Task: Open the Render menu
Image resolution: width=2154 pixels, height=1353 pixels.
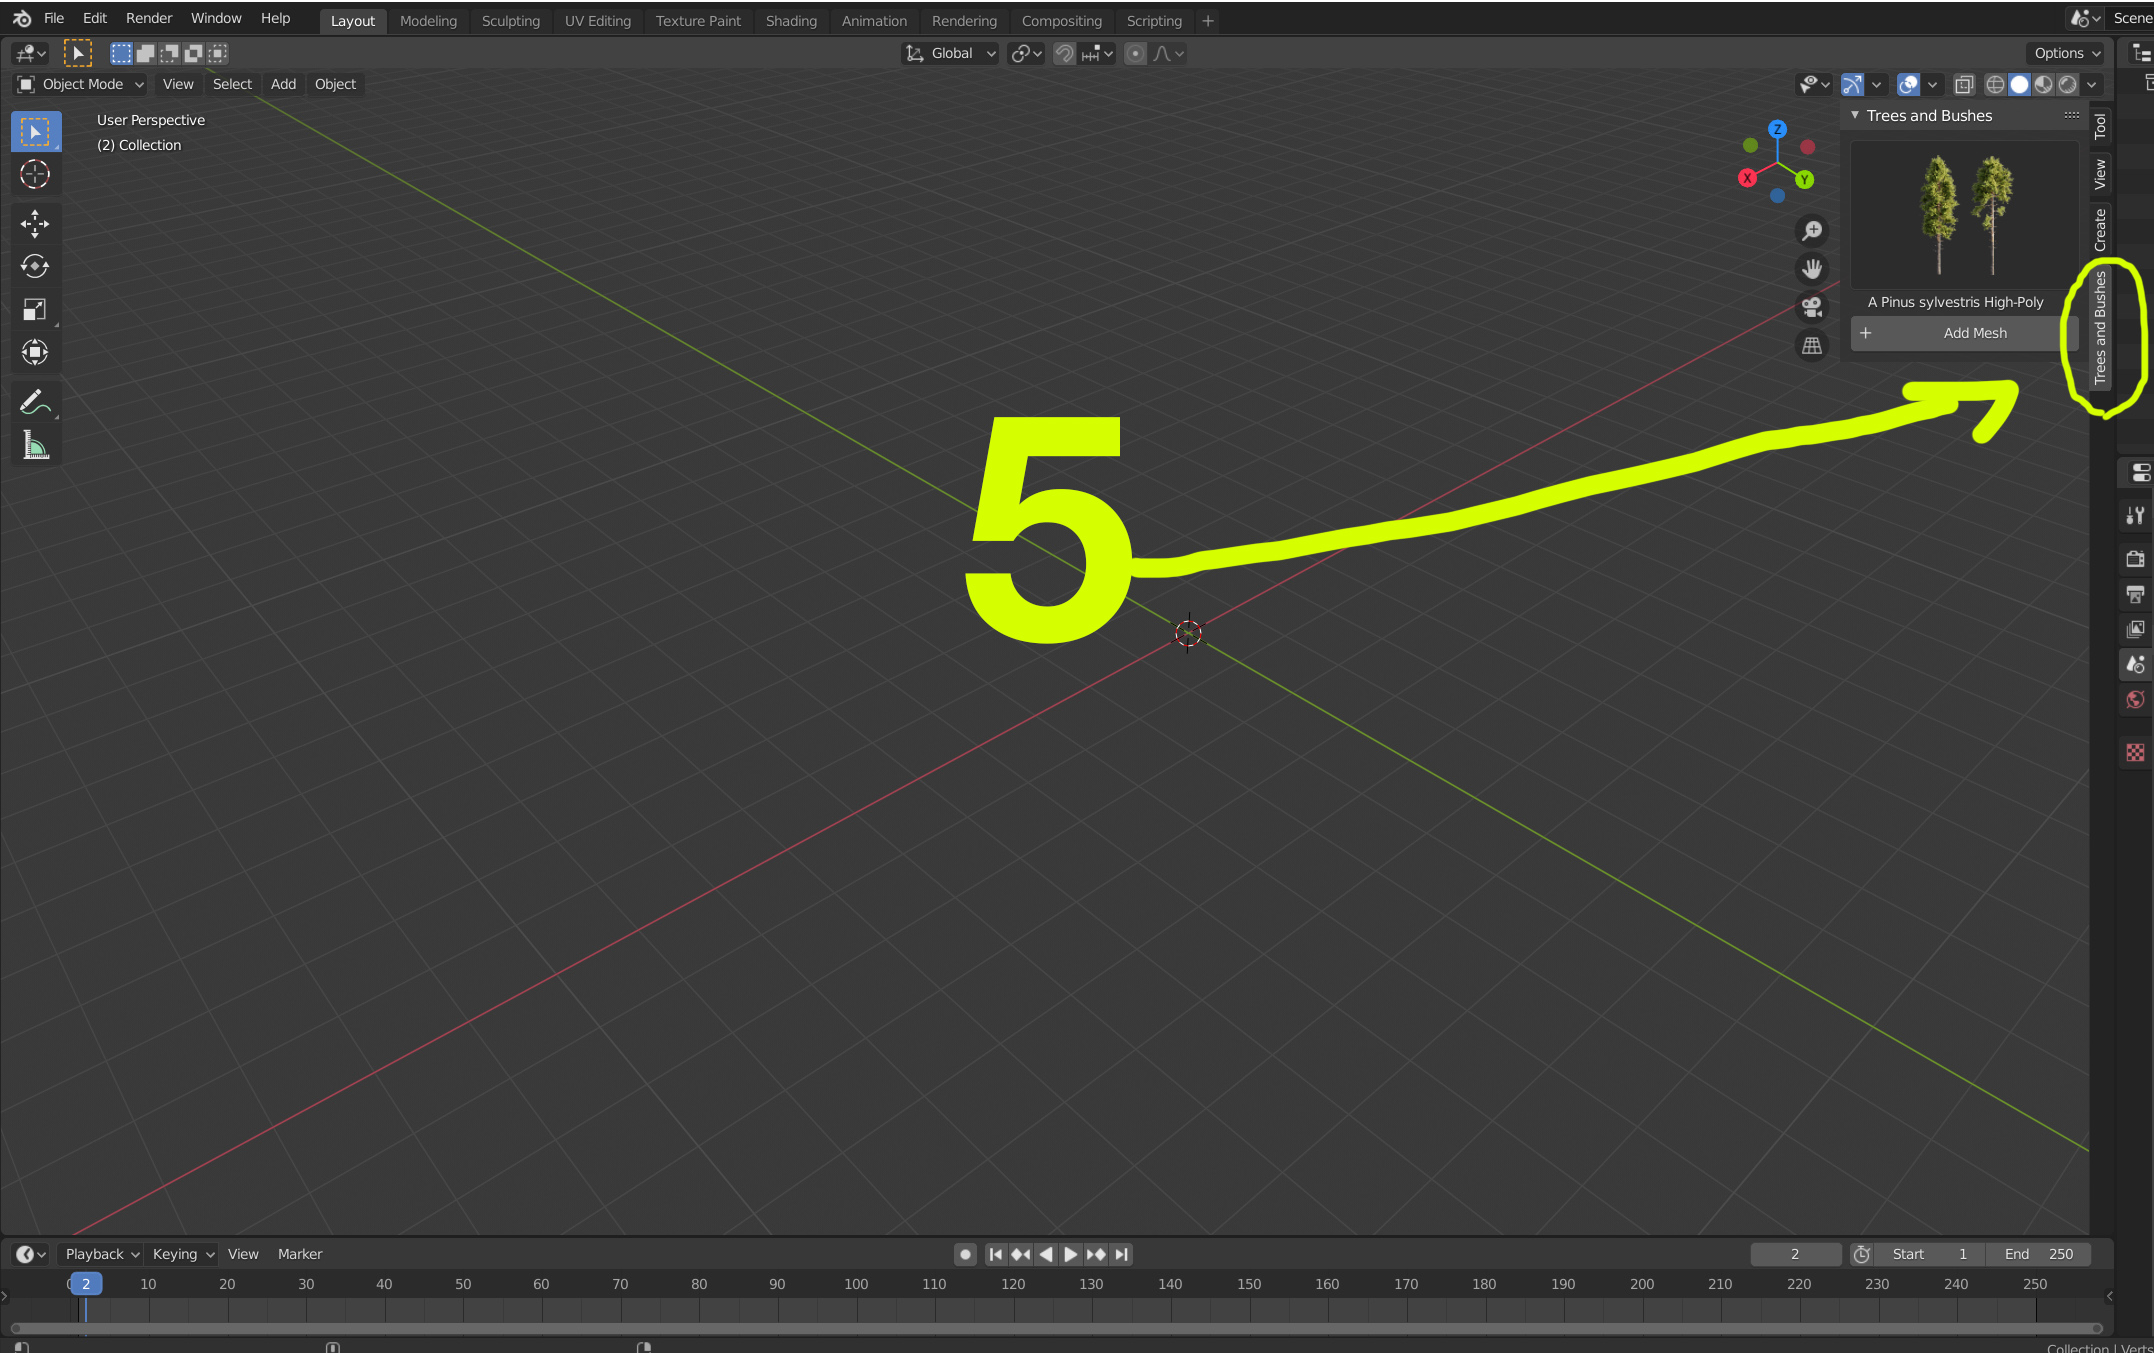Action: point(148,18)
